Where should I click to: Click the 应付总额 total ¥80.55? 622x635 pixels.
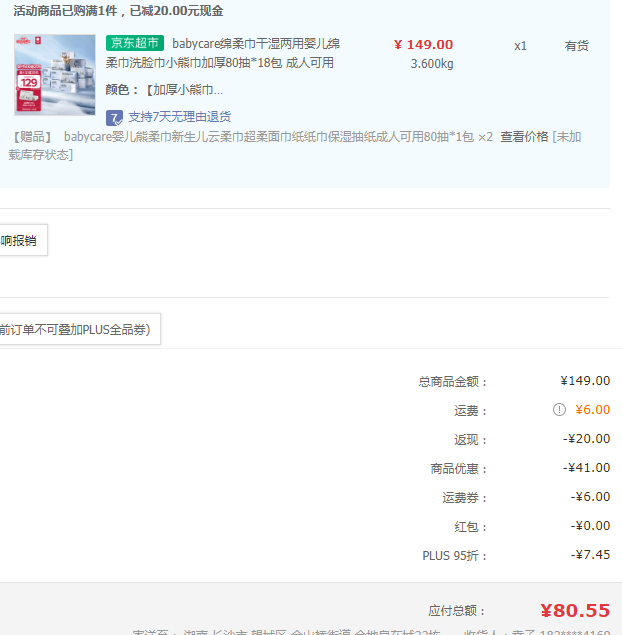point(575,610)
